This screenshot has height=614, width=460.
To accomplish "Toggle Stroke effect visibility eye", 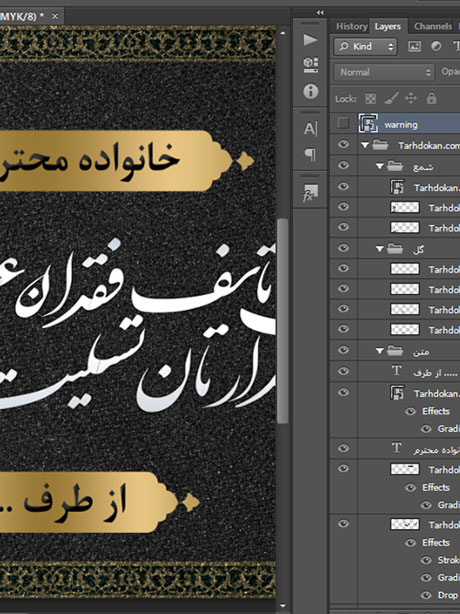I will click(x=426, y=560).
